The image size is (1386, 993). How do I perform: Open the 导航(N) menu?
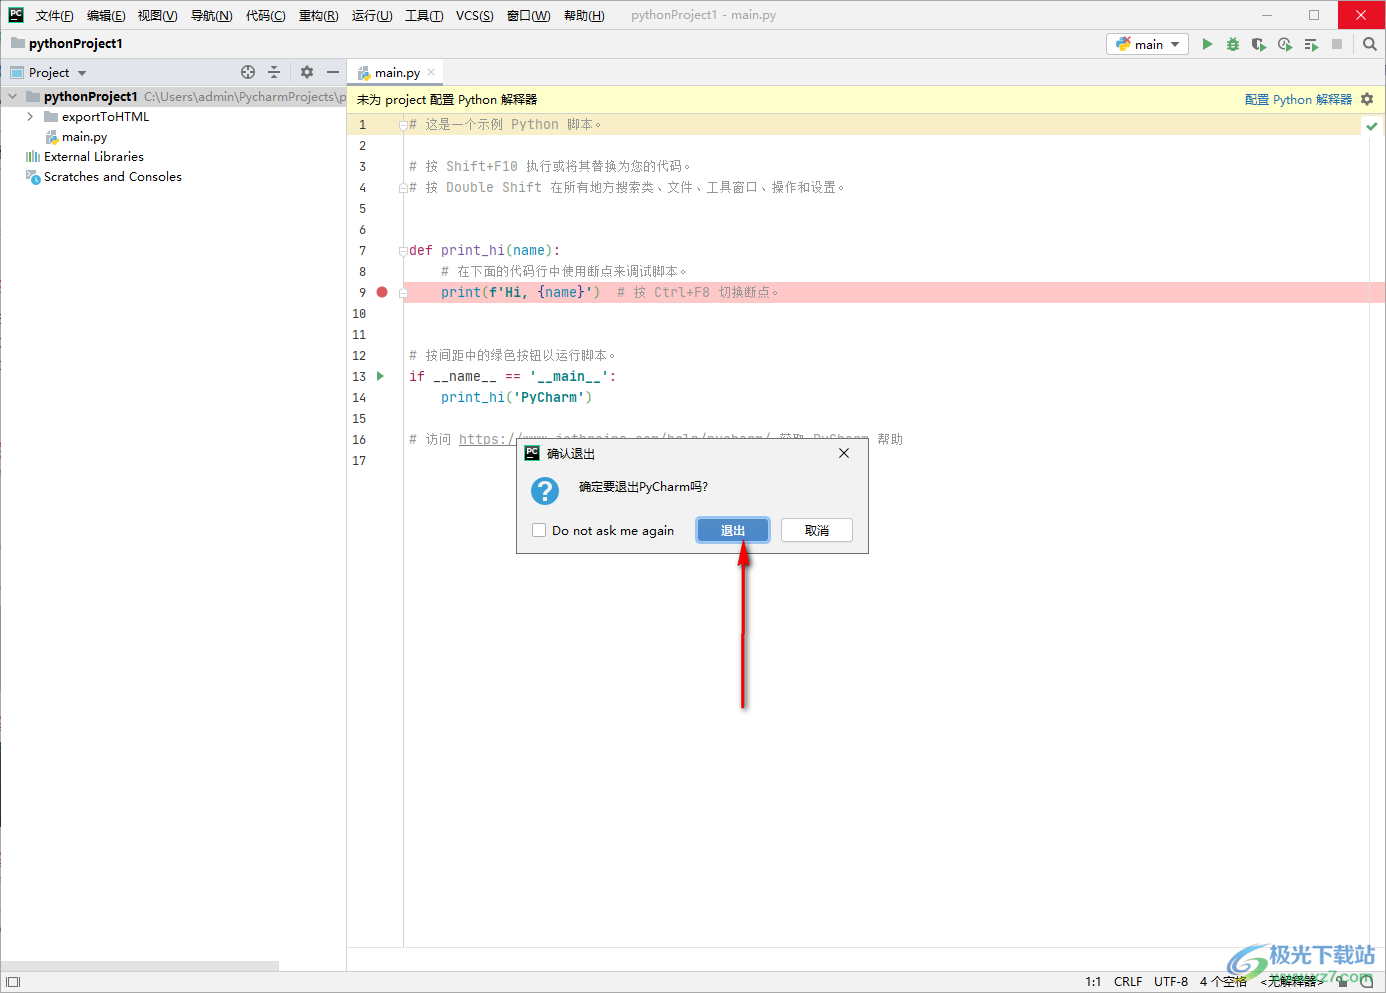tap(211, 15)
